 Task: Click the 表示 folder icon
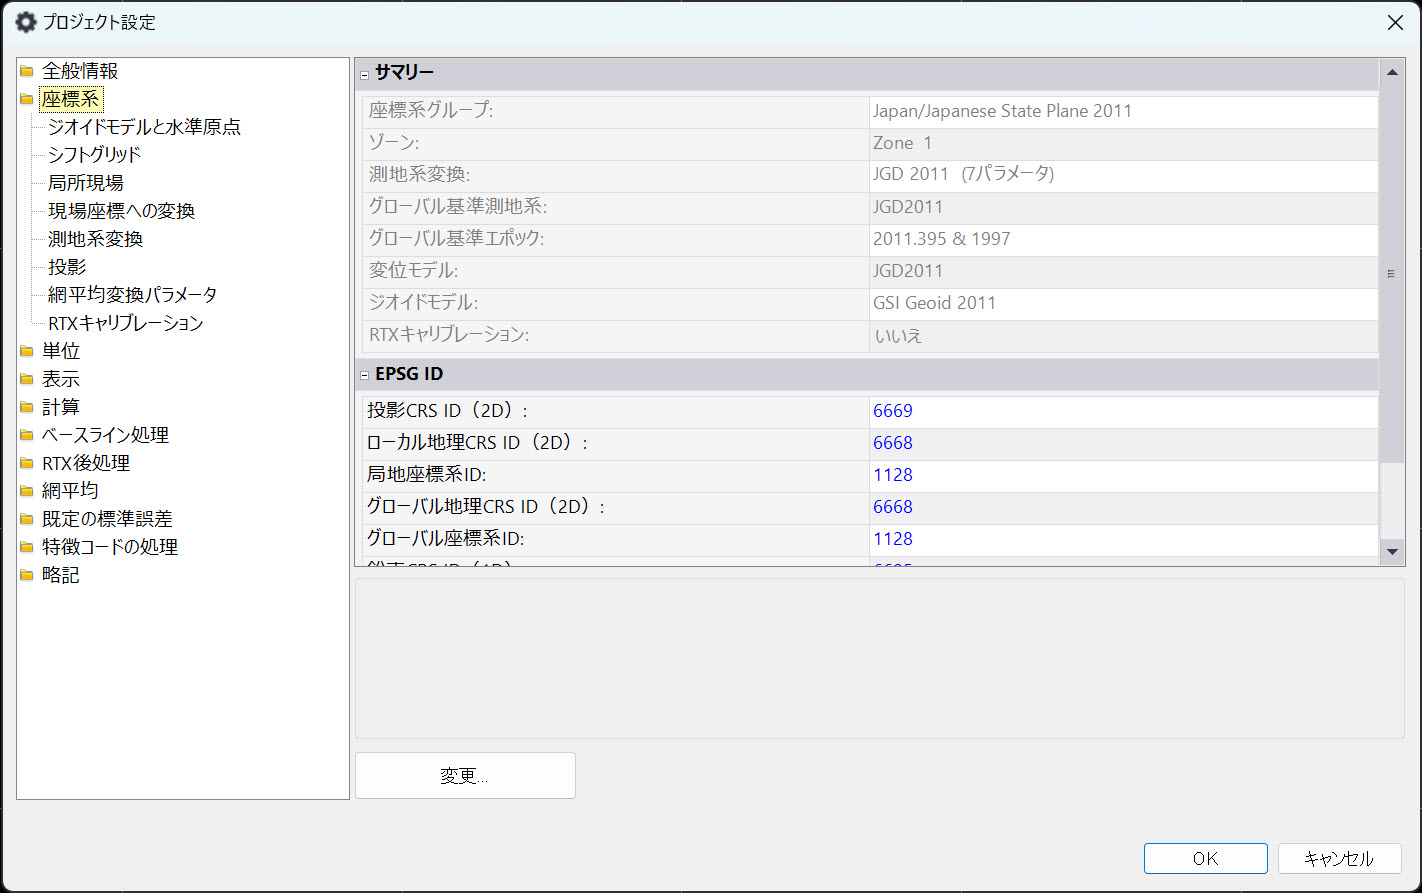28,378
